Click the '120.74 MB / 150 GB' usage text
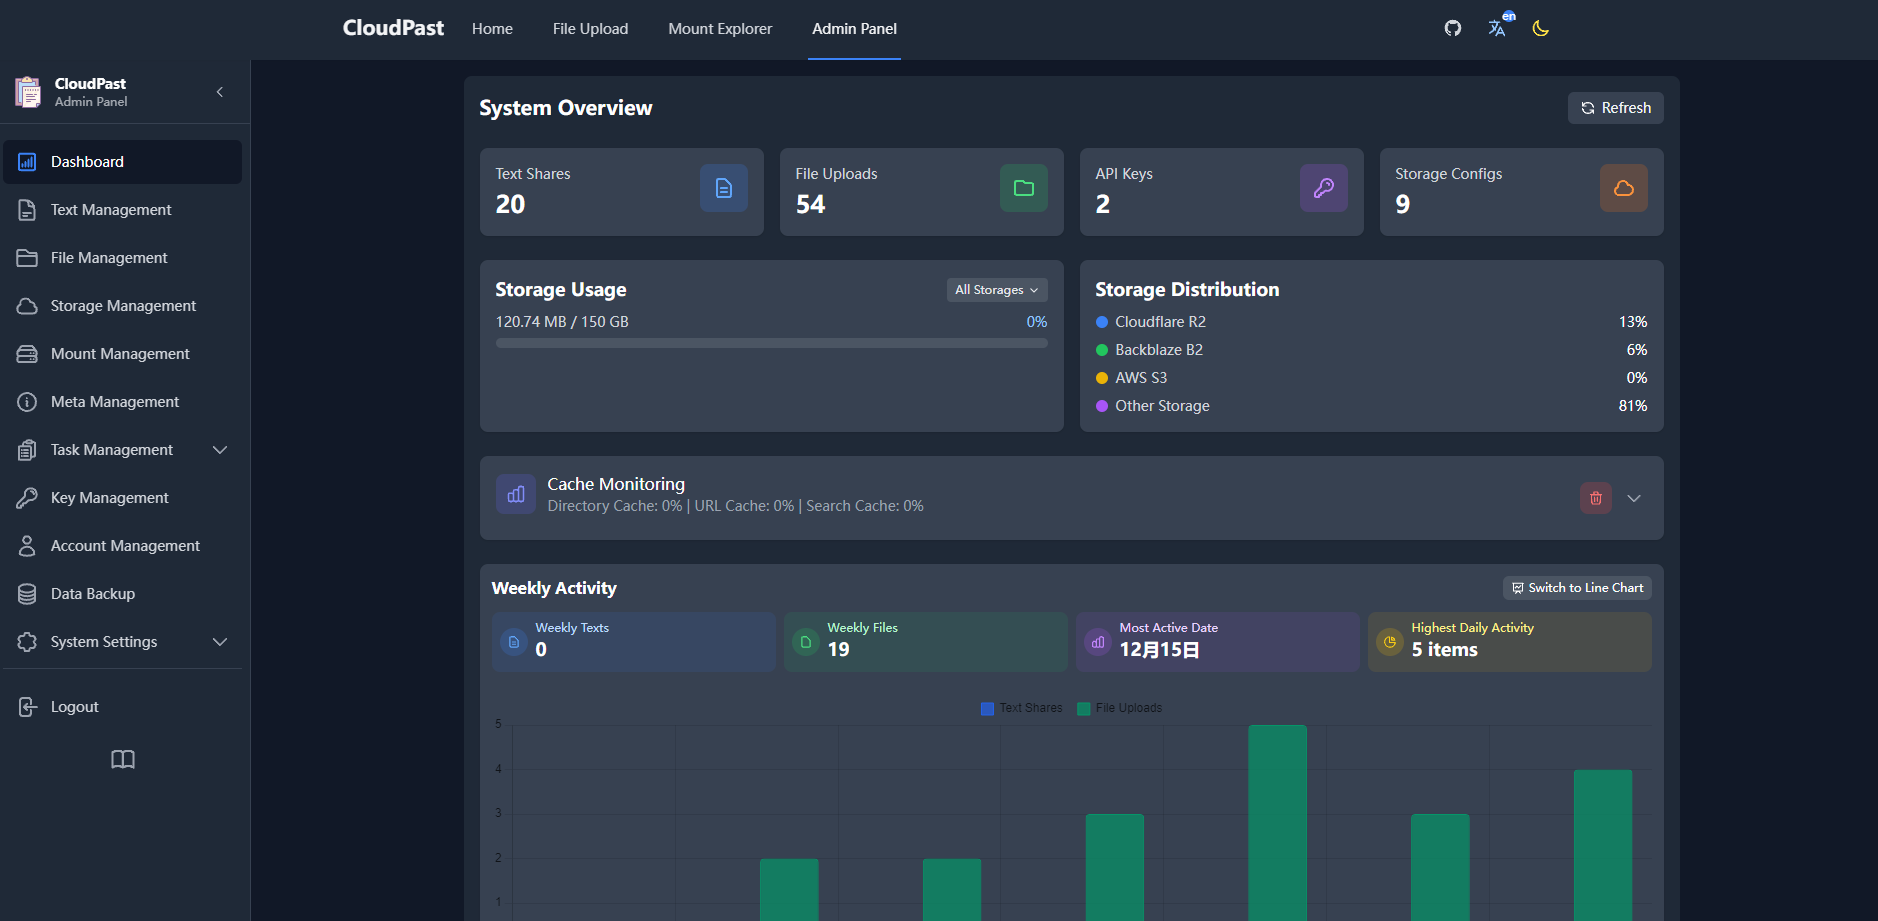The image size is (1878, 921). click(562, 322)
